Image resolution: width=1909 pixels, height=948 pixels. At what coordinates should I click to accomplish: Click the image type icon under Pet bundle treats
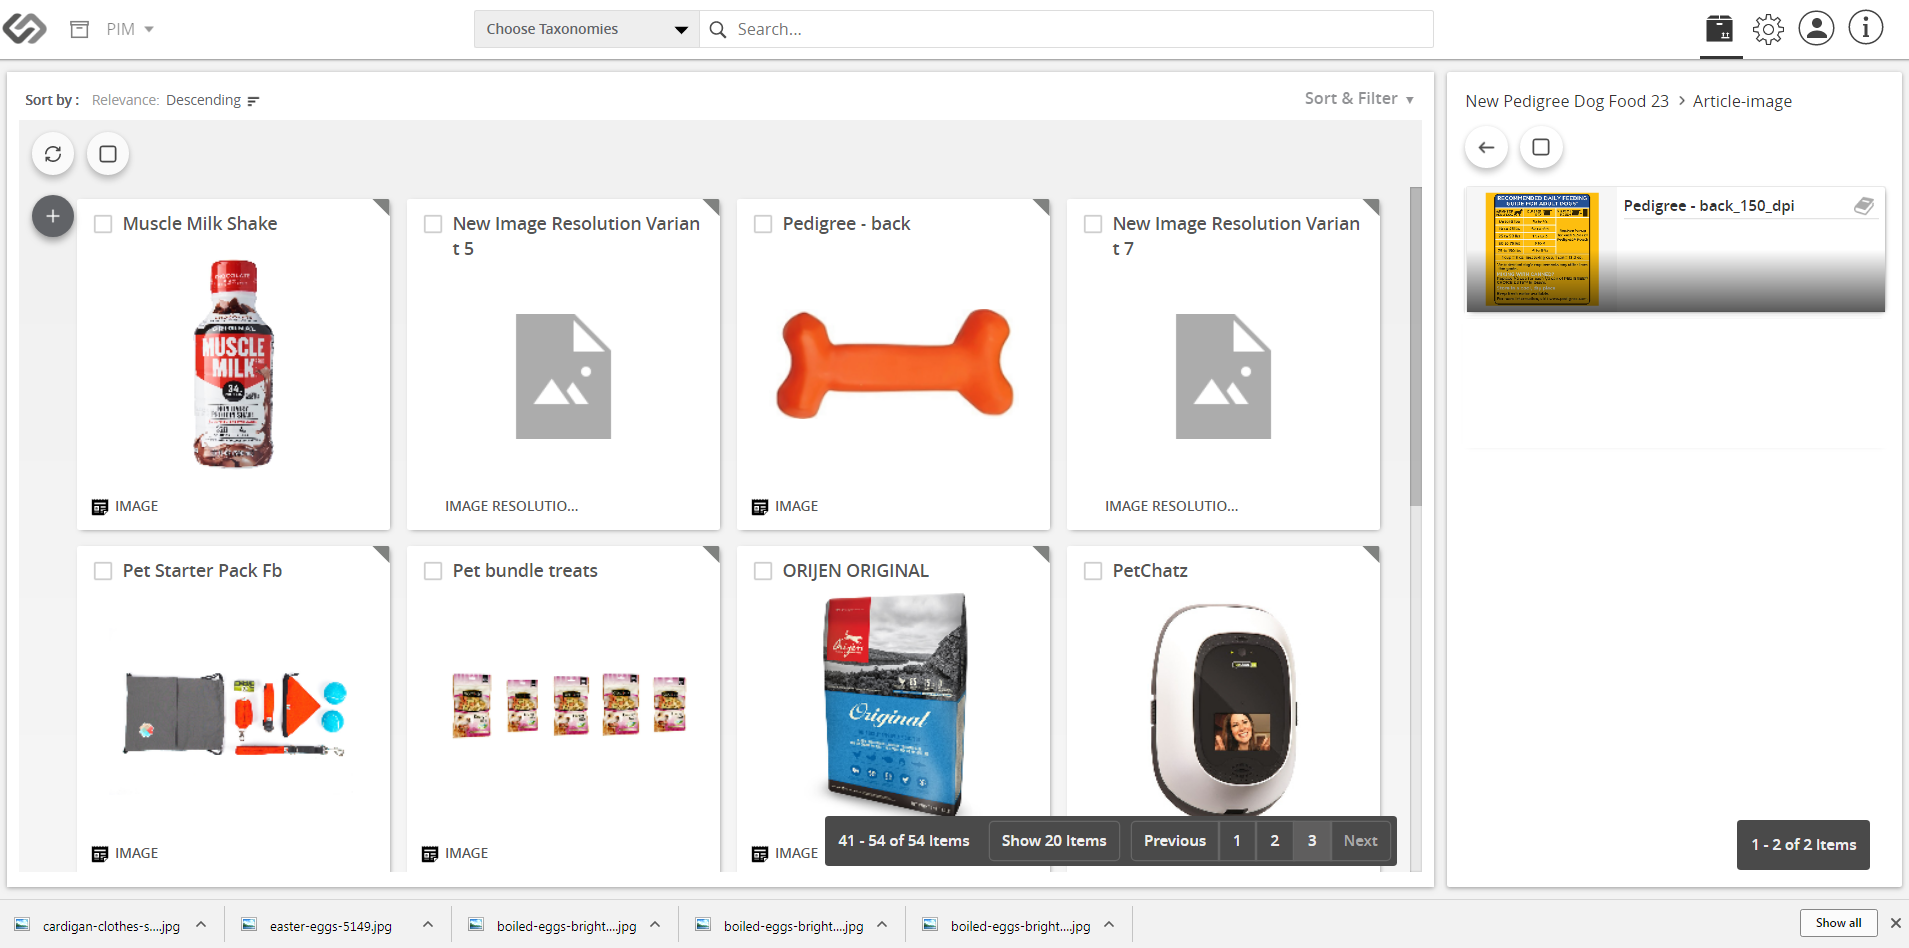(430, 854)
